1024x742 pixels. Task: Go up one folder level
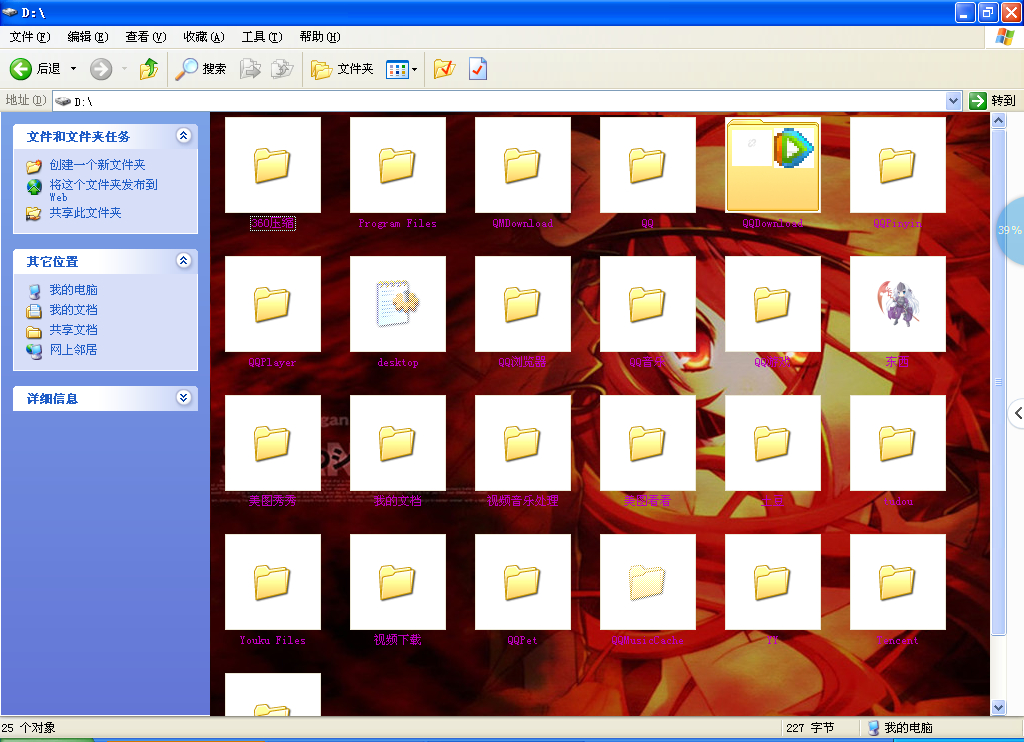tap(149, 69)
